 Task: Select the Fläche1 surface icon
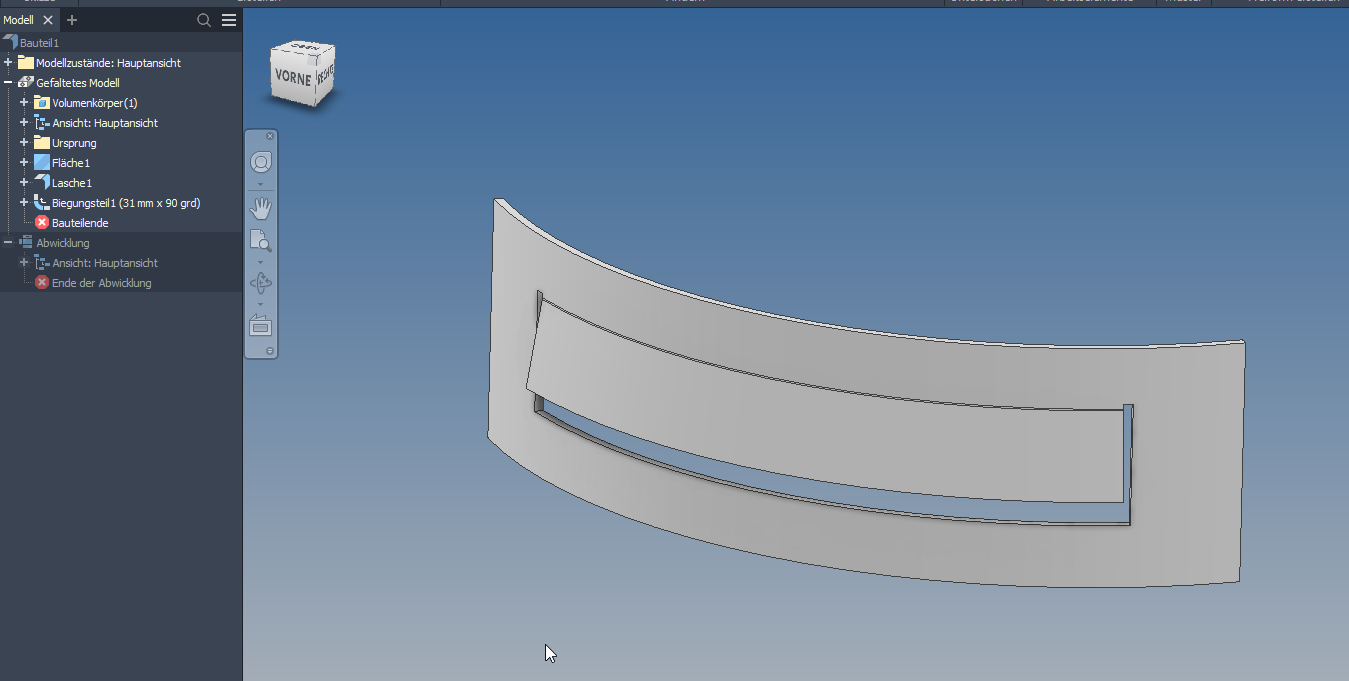tap(41, 162)
